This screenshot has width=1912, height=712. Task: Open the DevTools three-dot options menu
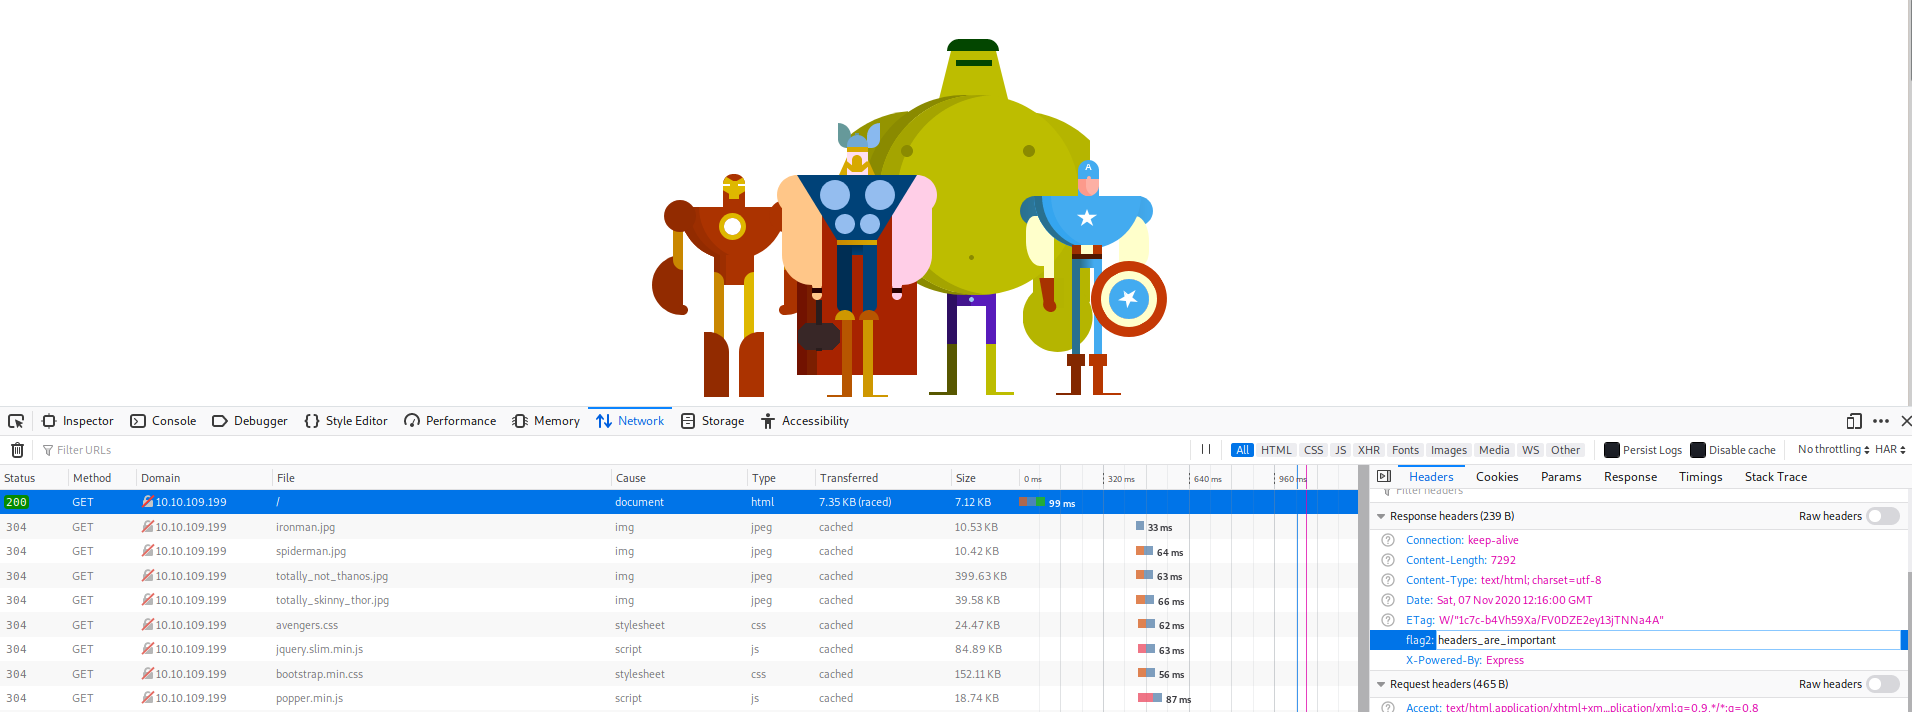click(x=1881, y=421)
